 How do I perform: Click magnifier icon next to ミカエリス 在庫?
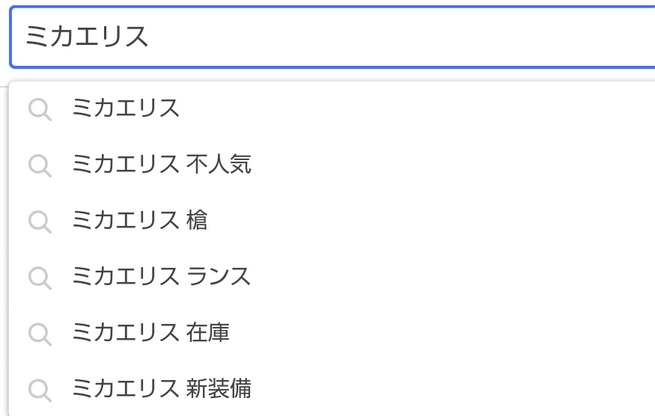click(40, 334)
